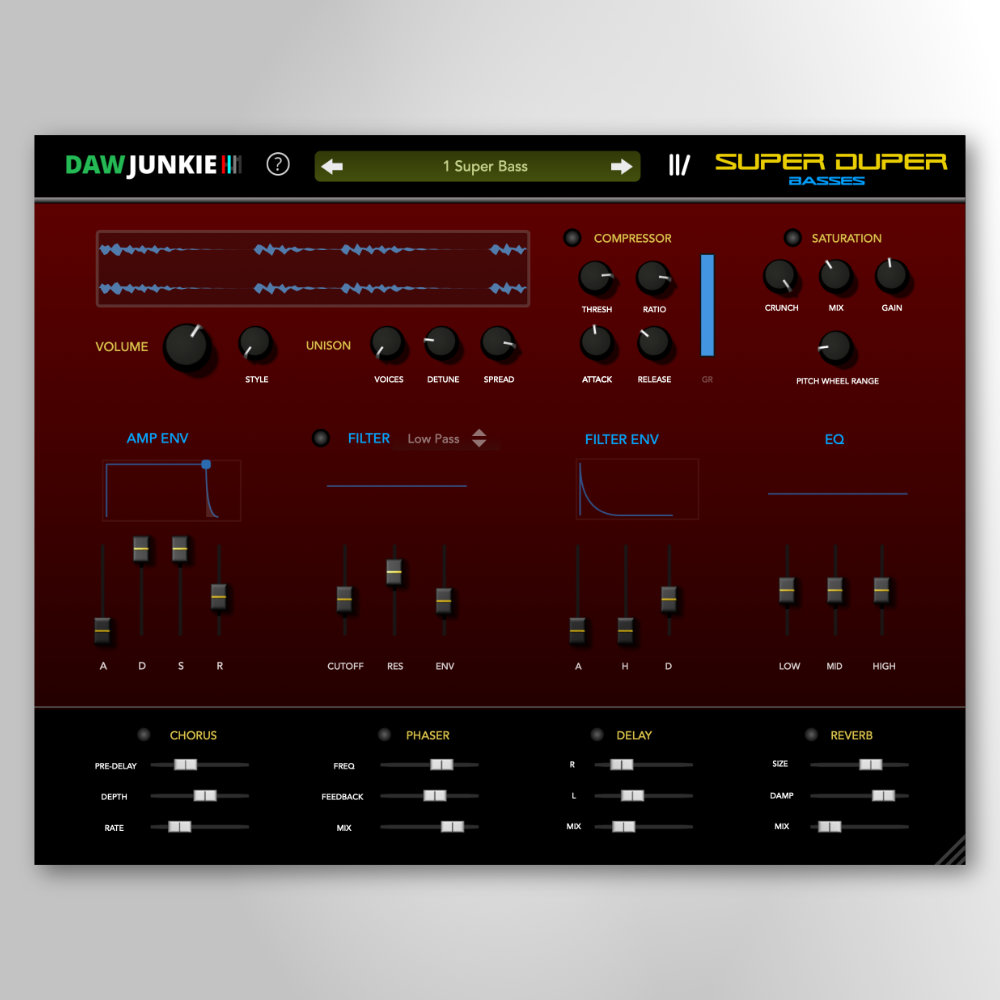Enable the Reverb effect
1000x1000 pixels.
[811, 735]
